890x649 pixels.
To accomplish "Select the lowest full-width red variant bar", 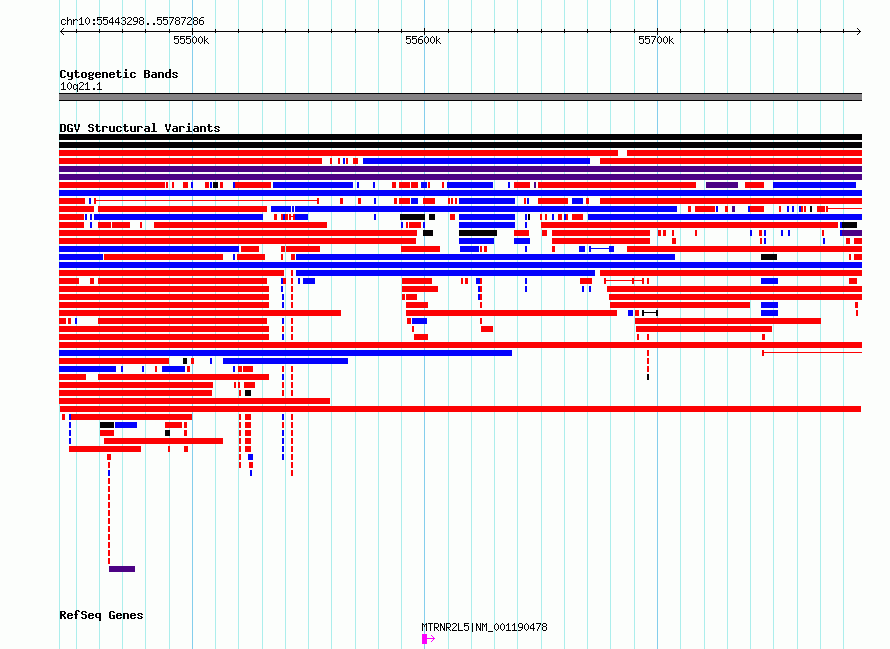I will tap(460, 409).
